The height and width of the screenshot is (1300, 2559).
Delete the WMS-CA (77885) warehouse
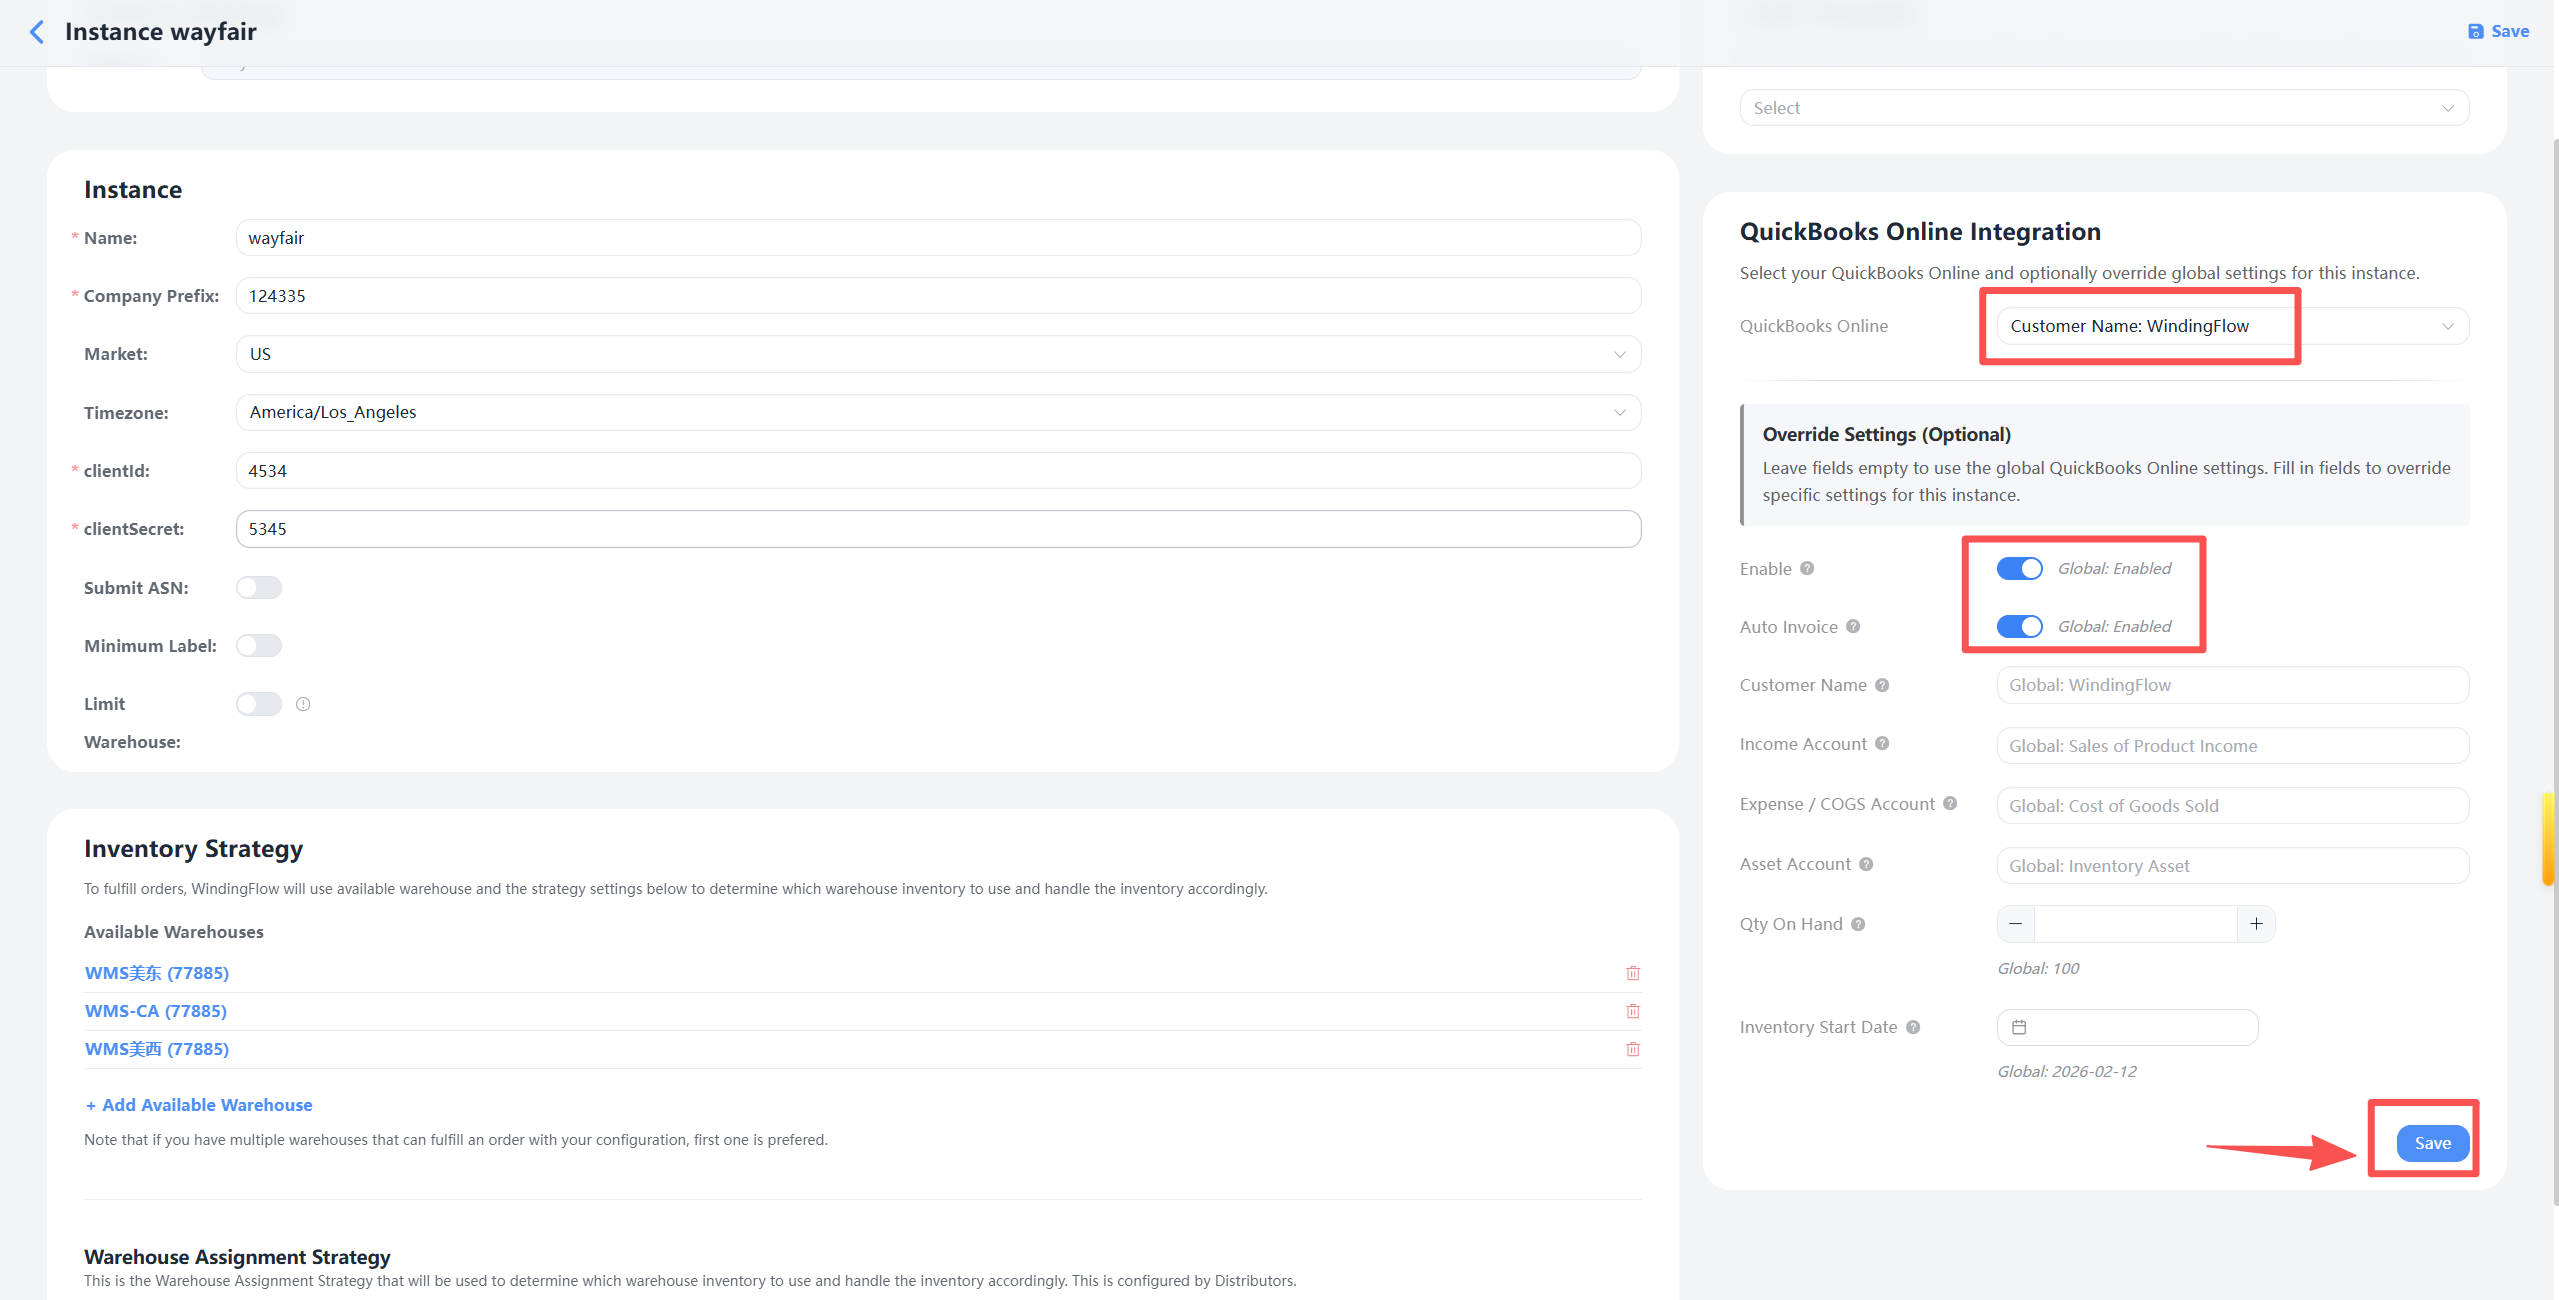point(1632,1011)
